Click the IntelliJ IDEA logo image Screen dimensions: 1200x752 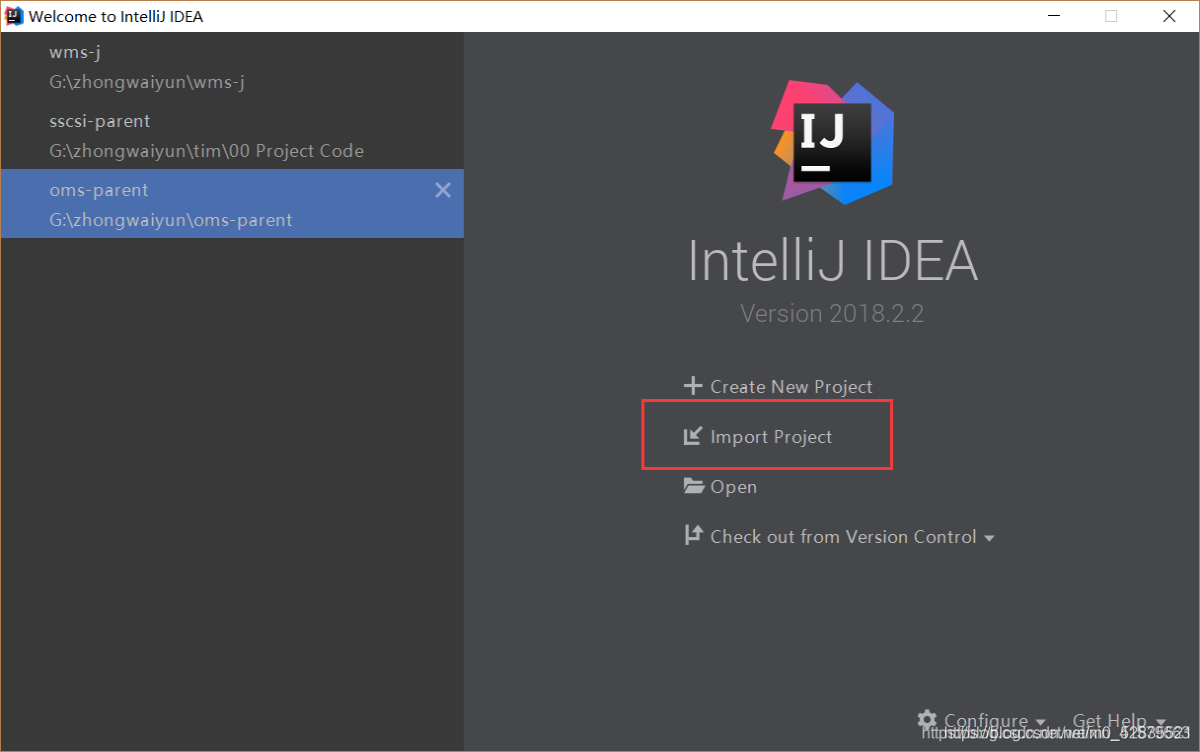pyautogui.click(x=832, y=142)
